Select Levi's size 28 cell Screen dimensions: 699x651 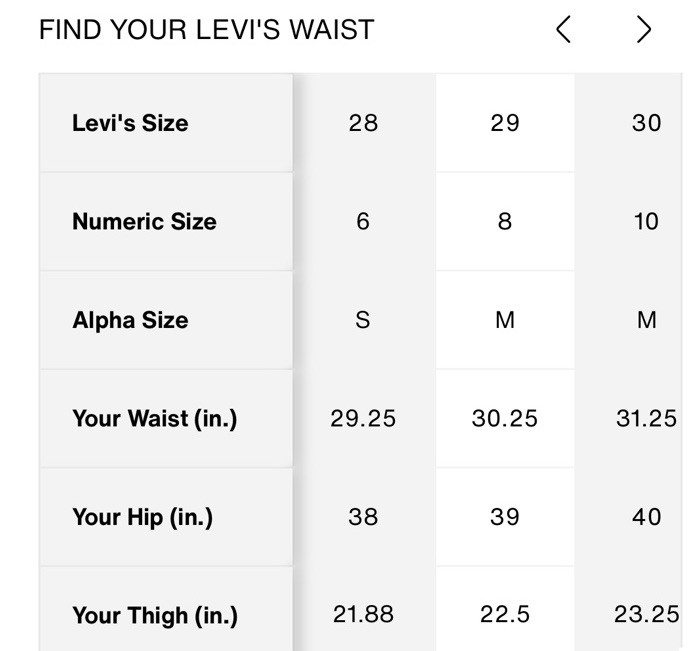(364, 123)
